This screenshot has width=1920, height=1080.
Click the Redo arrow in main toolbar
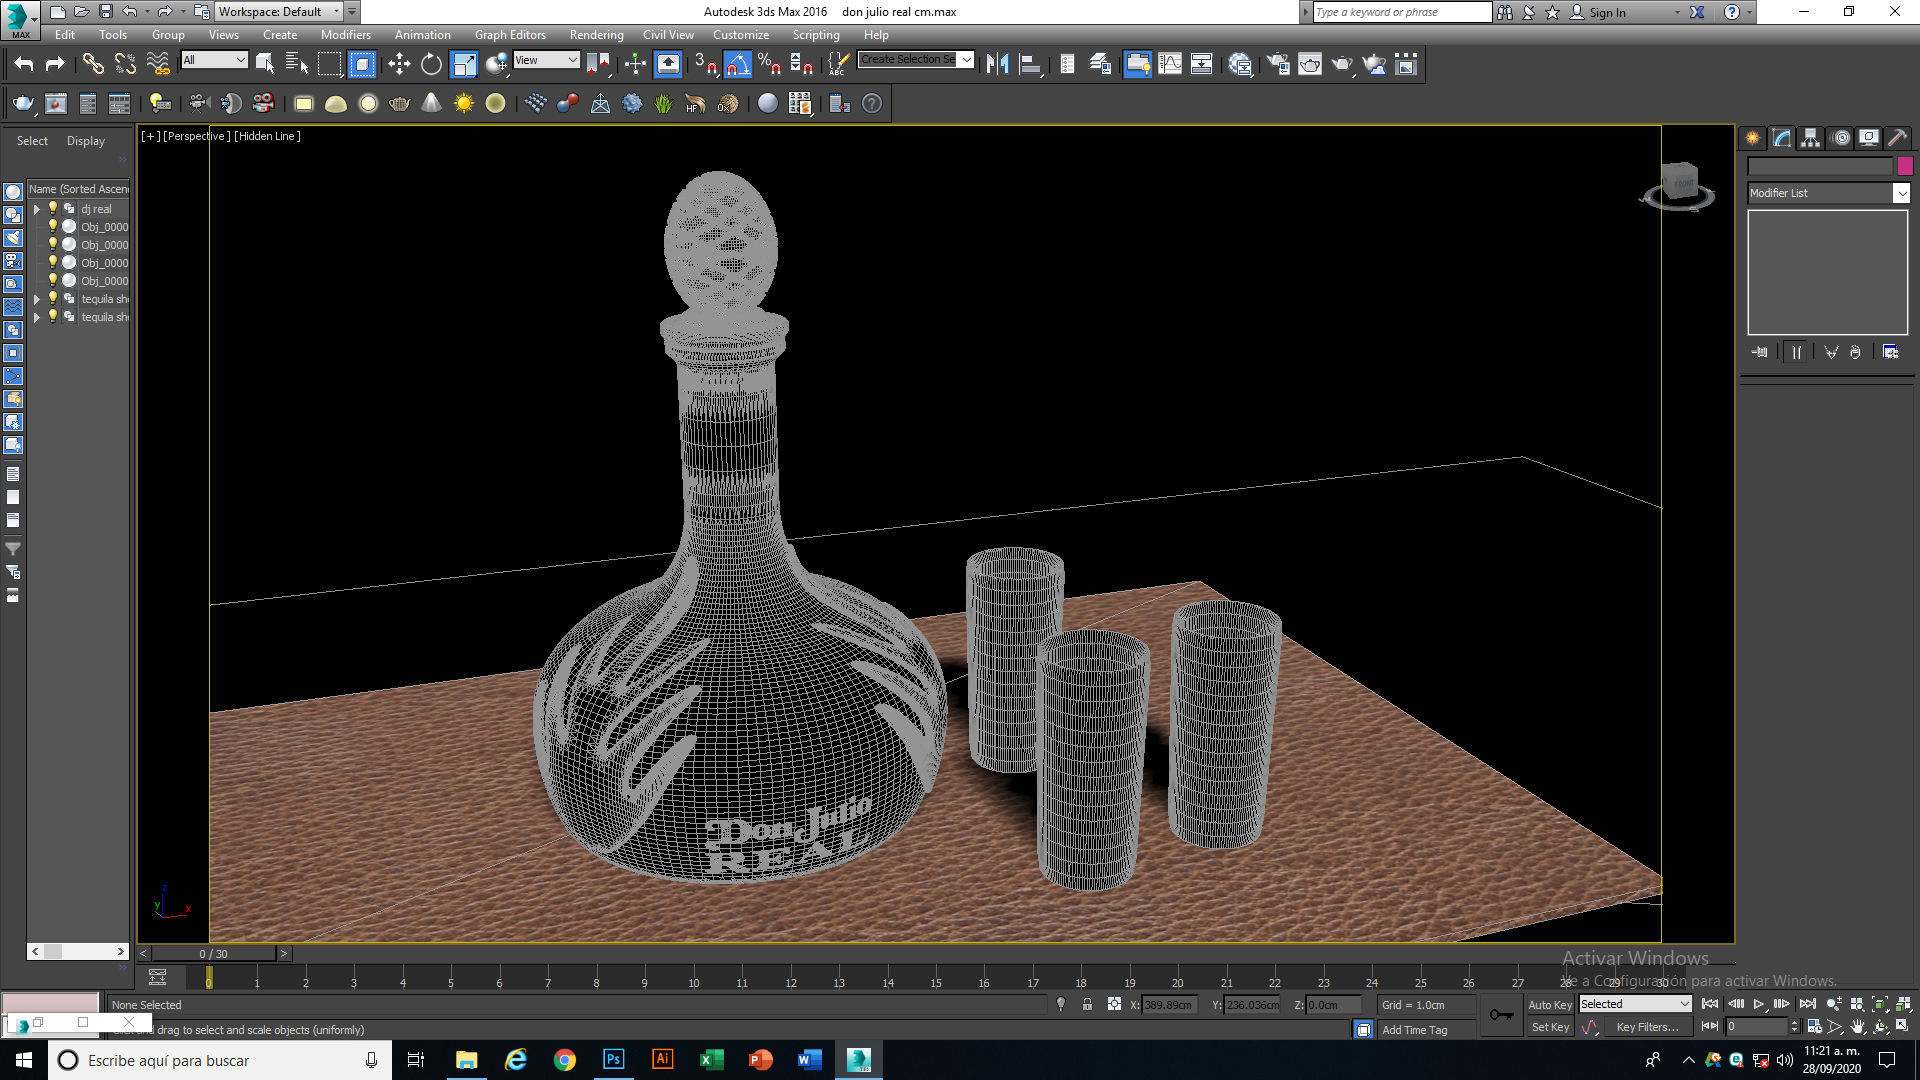(x=55, y=64)
